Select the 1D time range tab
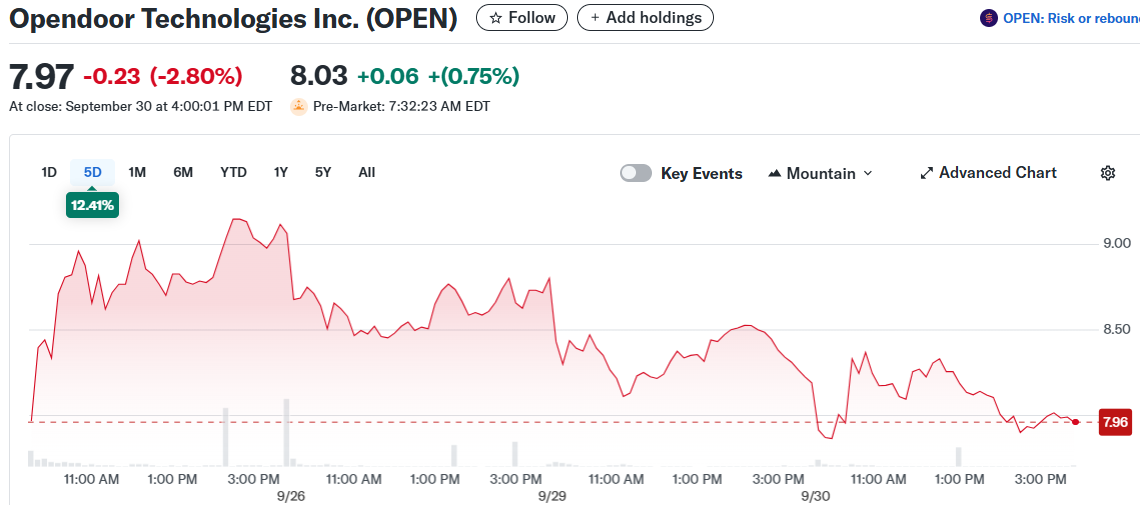Image resolution: width=1140 pixels, height=505 pixels. pyautogui.click(x=49, y=172)
